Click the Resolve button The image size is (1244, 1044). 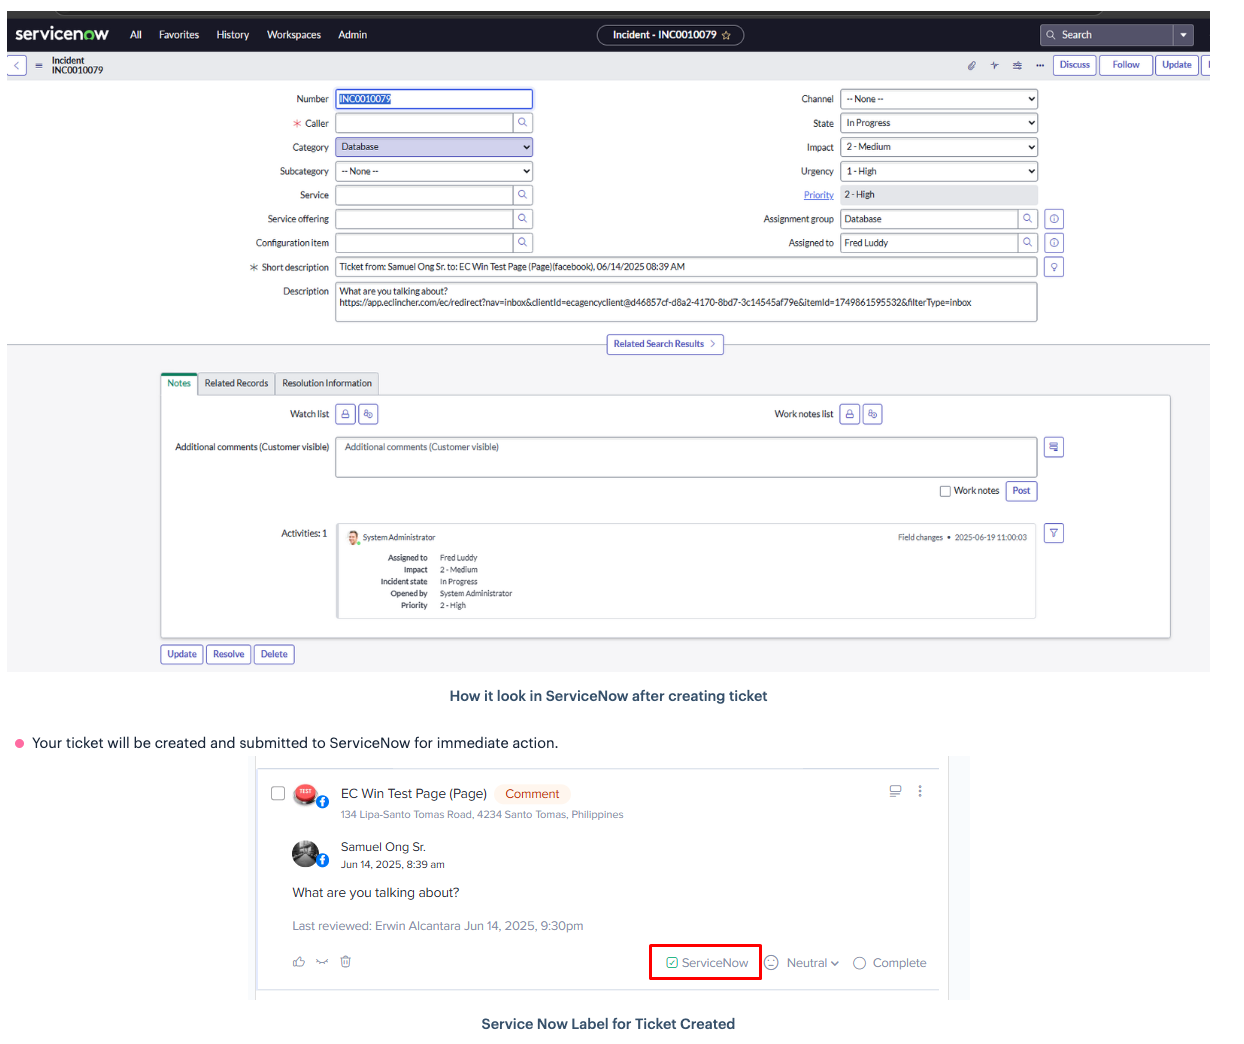pyautogui.click(x=228, y=655)
